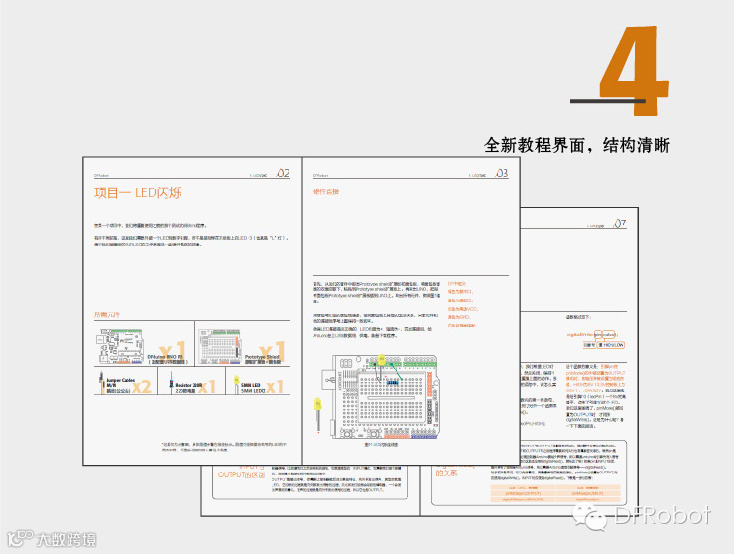Click the Jumper Cables M/M item
The width and height of the screenshot is (734, 554).
pos(125,385)
